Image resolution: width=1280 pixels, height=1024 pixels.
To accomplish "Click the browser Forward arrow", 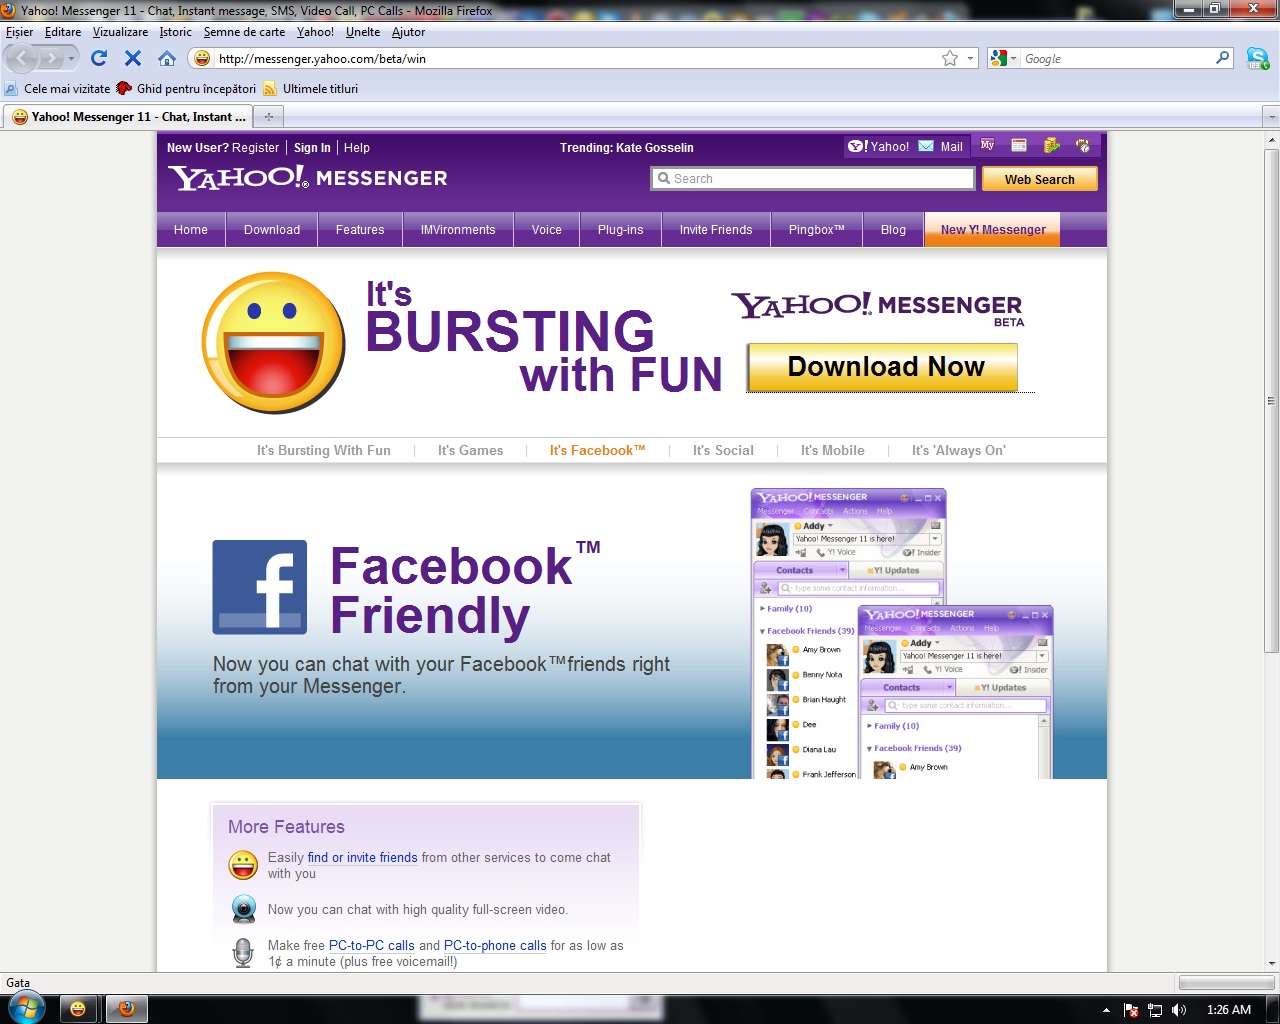I will pos(51,59).
